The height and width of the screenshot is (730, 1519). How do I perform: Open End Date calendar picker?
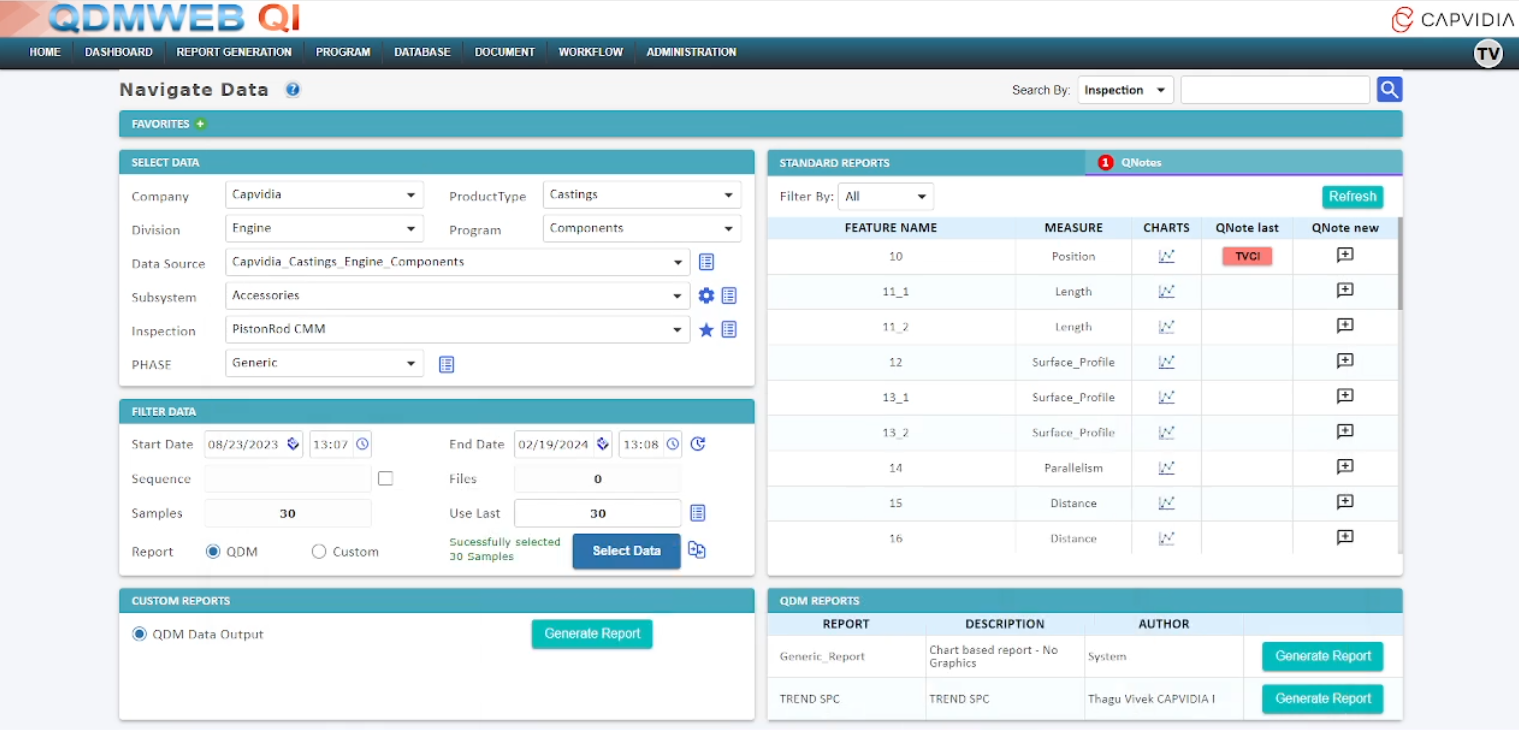(603, 443)
